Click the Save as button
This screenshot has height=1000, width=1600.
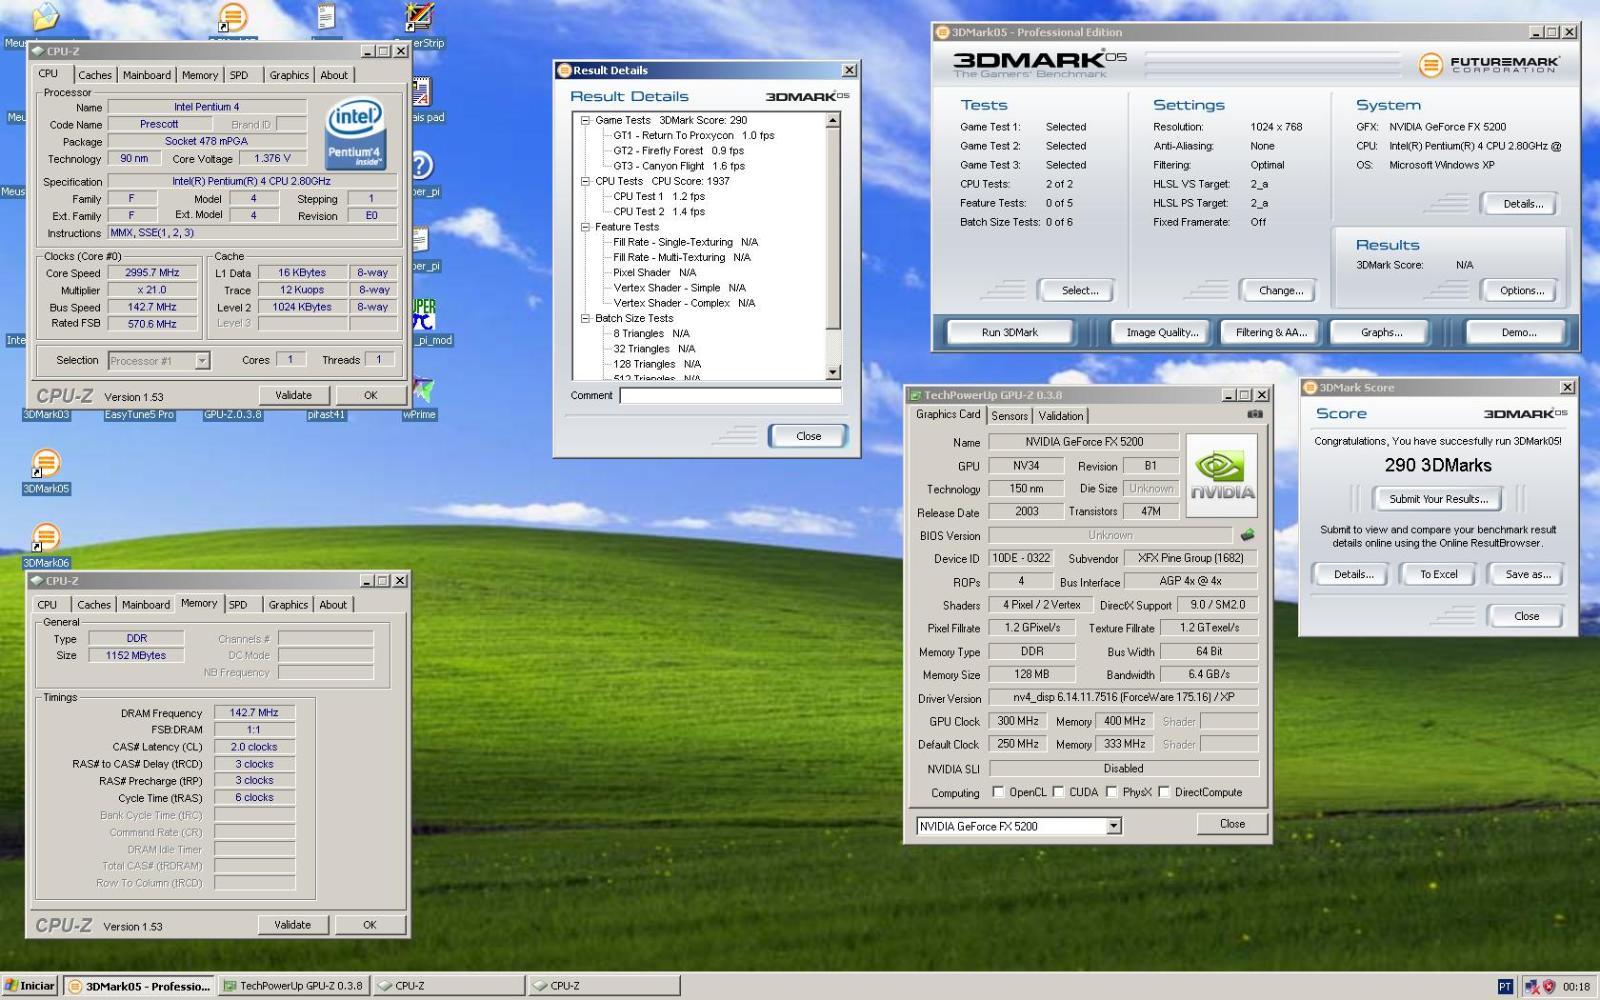tap(1527, 574)
